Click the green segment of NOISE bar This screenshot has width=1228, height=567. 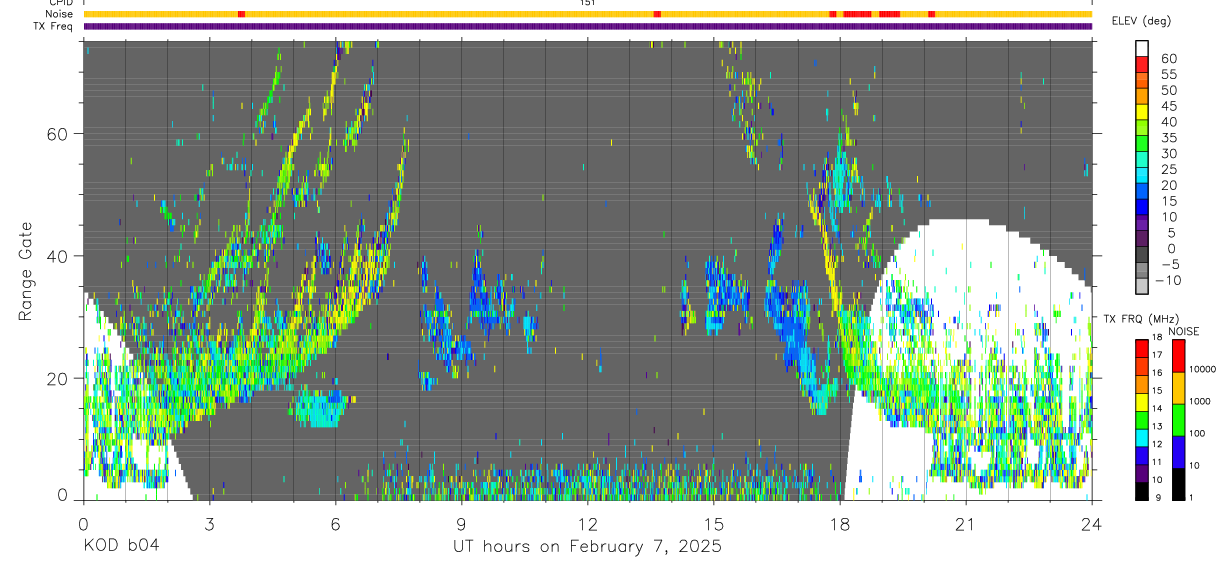[1178, 420]
